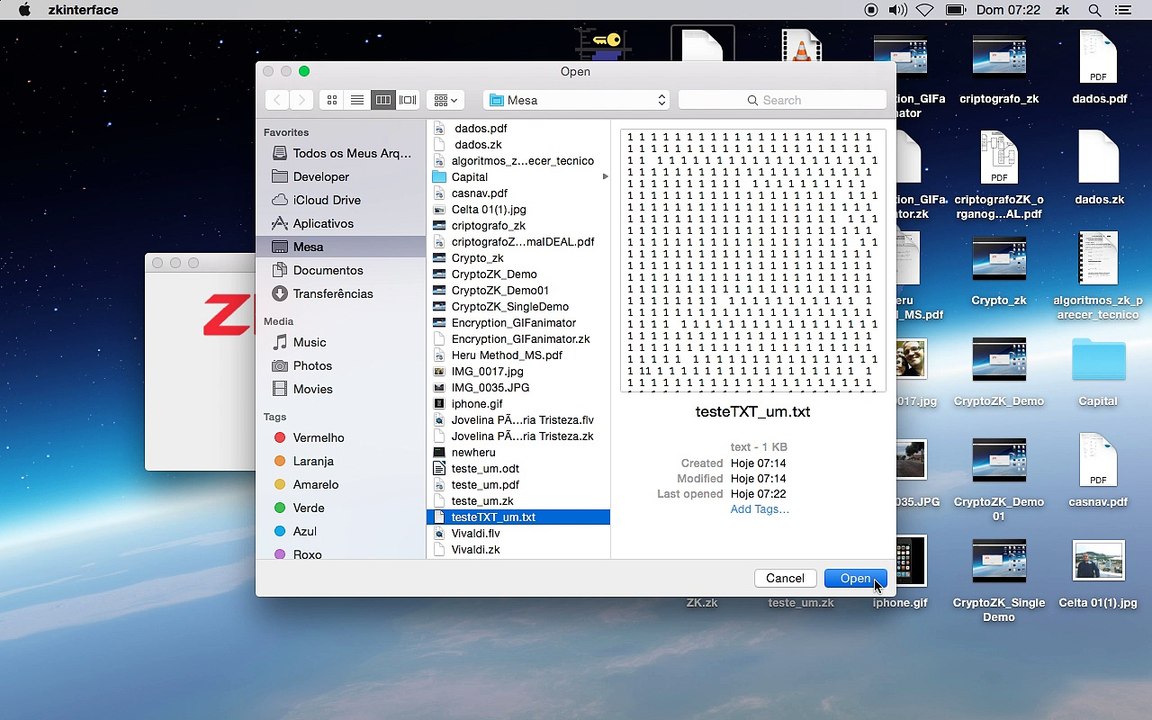Select column view mode button
Viewport: 1152px width, 720px height.
tap(383, 100)
